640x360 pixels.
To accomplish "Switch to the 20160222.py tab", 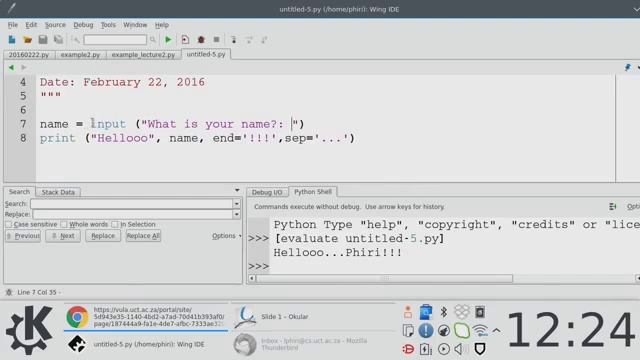I will [29, 55].
